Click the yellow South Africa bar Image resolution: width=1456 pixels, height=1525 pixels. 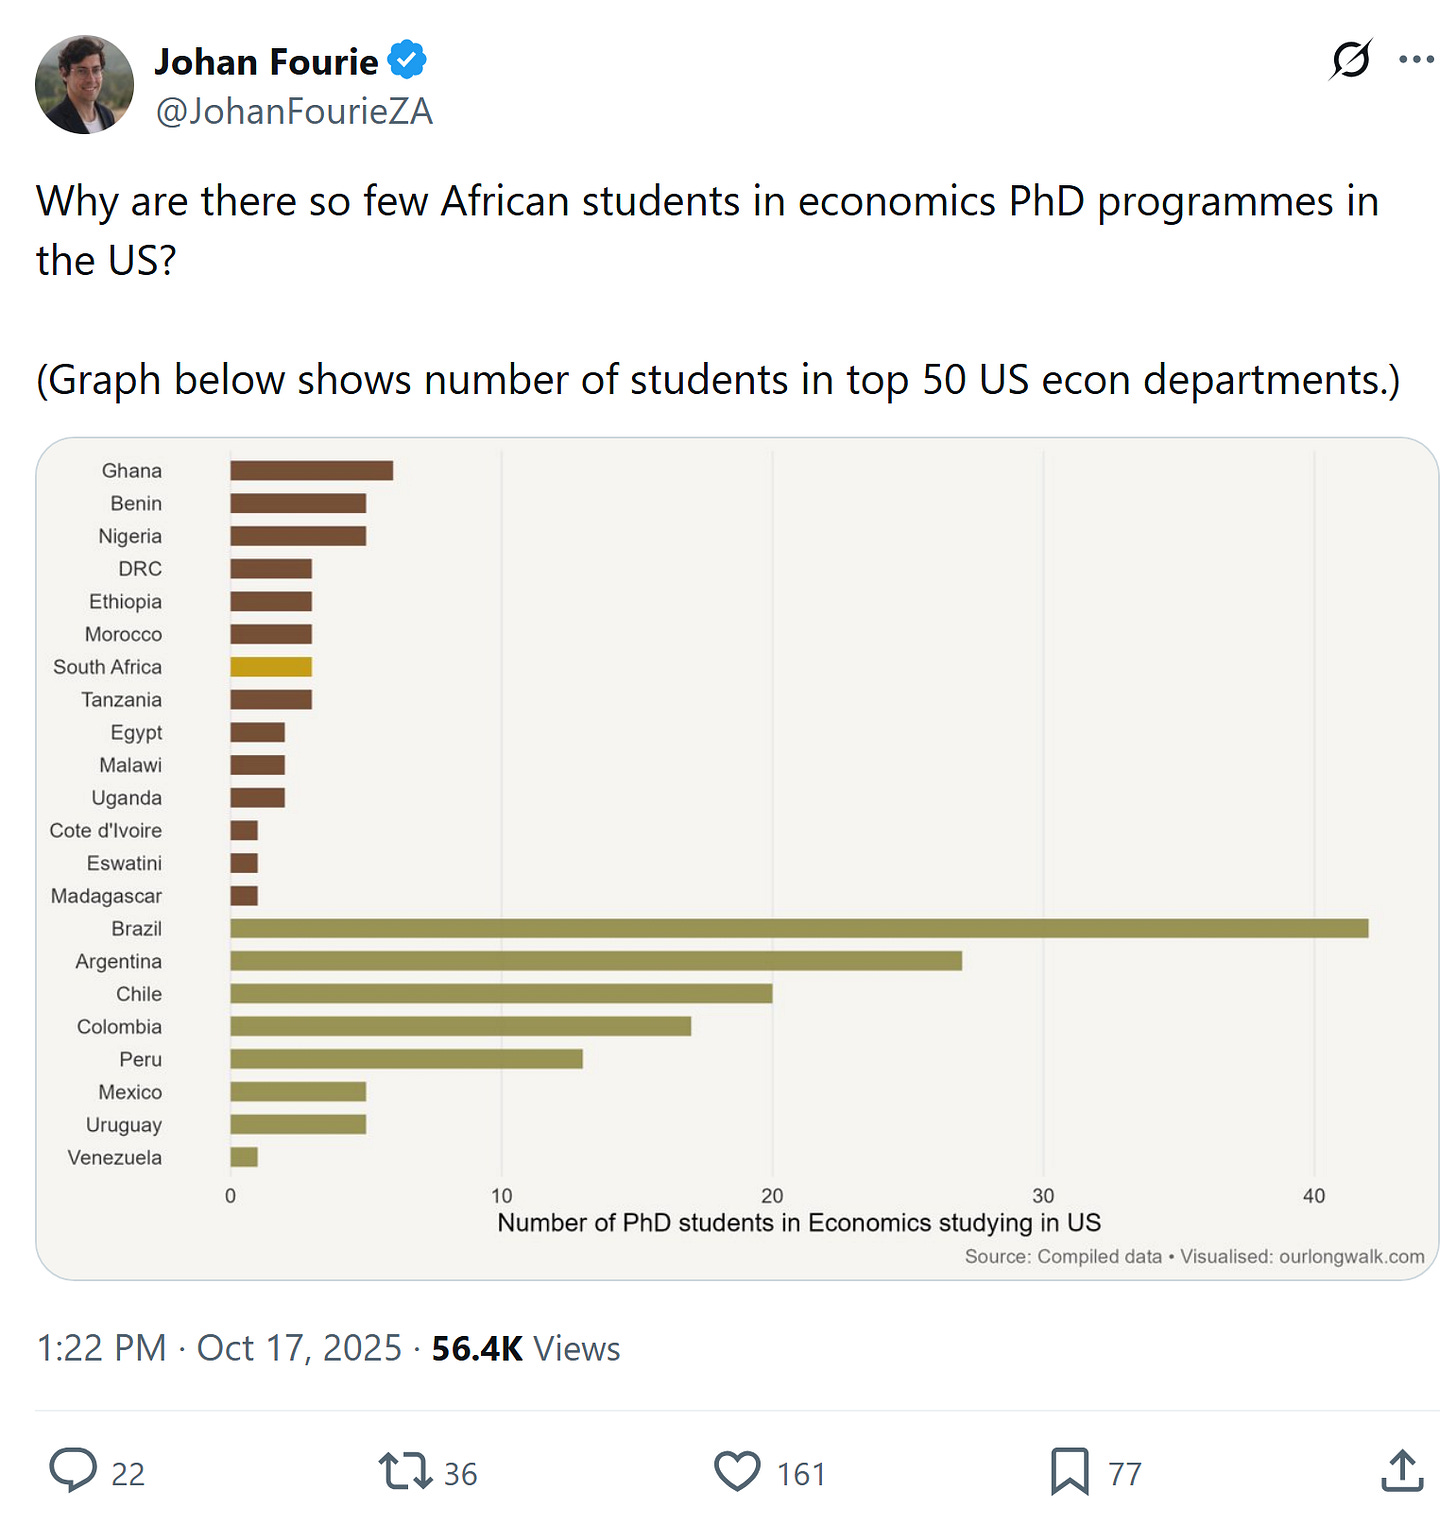(271, 667)
